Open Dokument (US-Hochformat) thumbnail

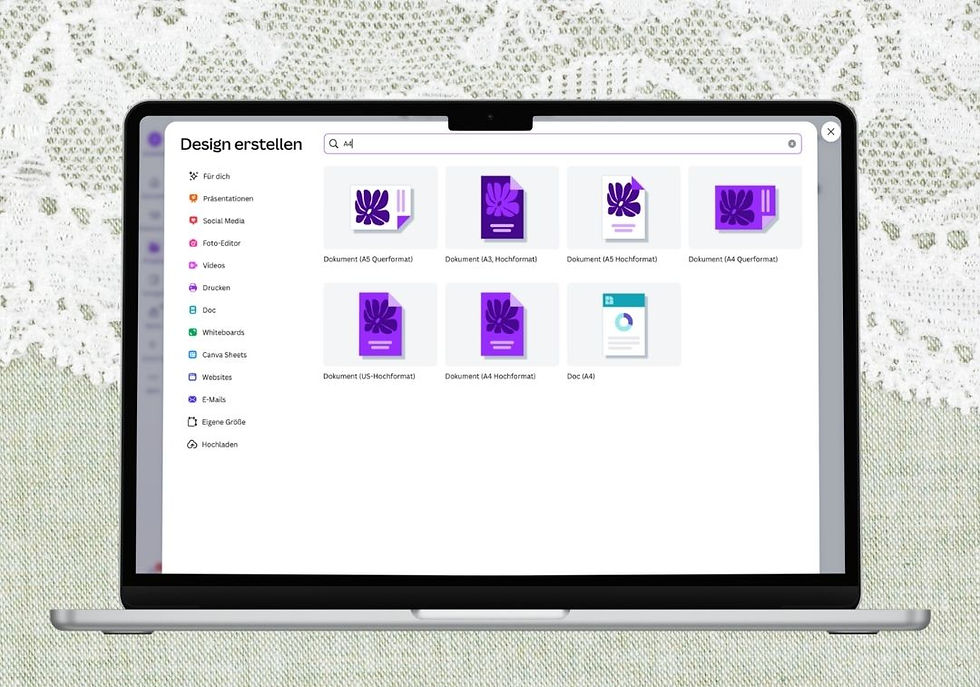(x=381, y=324)
